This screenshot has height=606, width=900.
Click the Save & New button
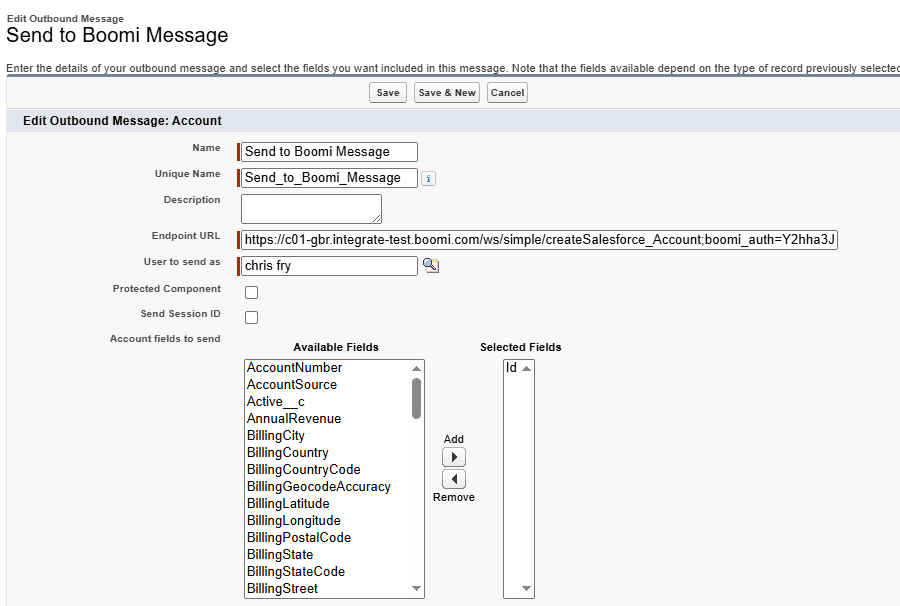point(447,93)
